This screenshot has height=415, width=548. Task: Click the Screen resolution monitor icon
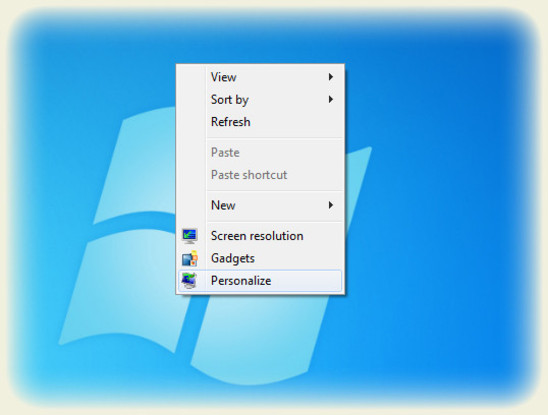190,236
